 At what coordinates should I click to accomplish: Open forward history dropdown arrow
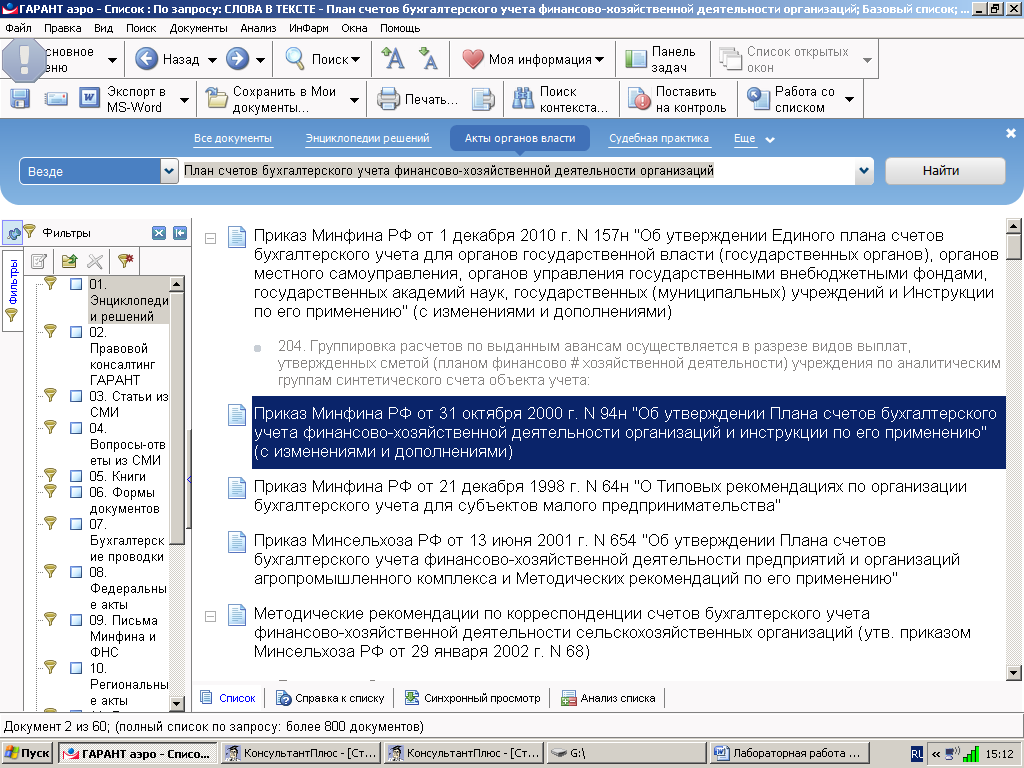click(x=260, y=59)
